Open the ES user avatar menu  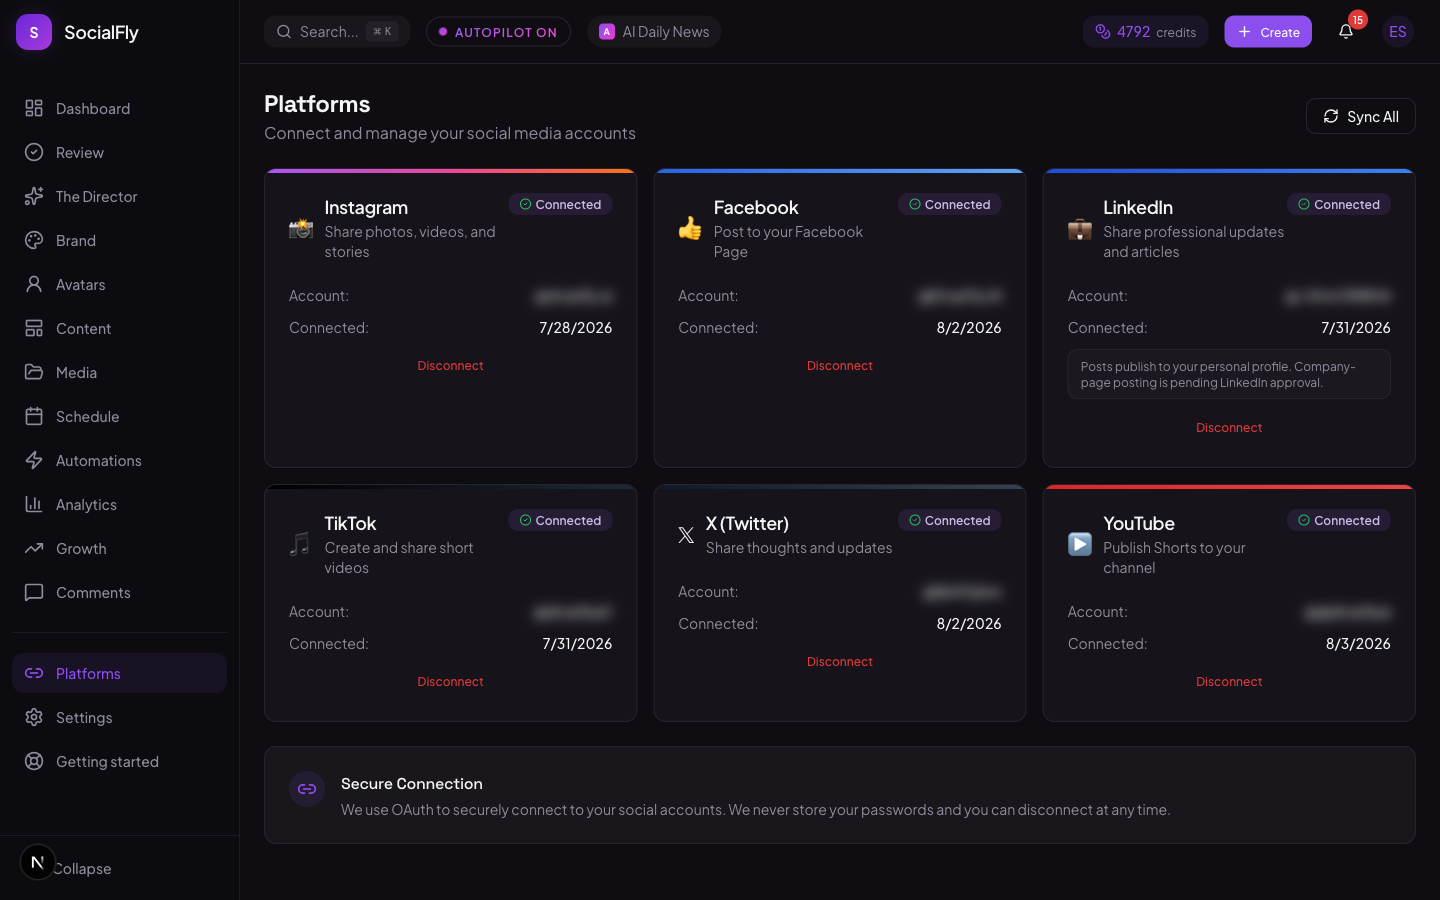1398,32
